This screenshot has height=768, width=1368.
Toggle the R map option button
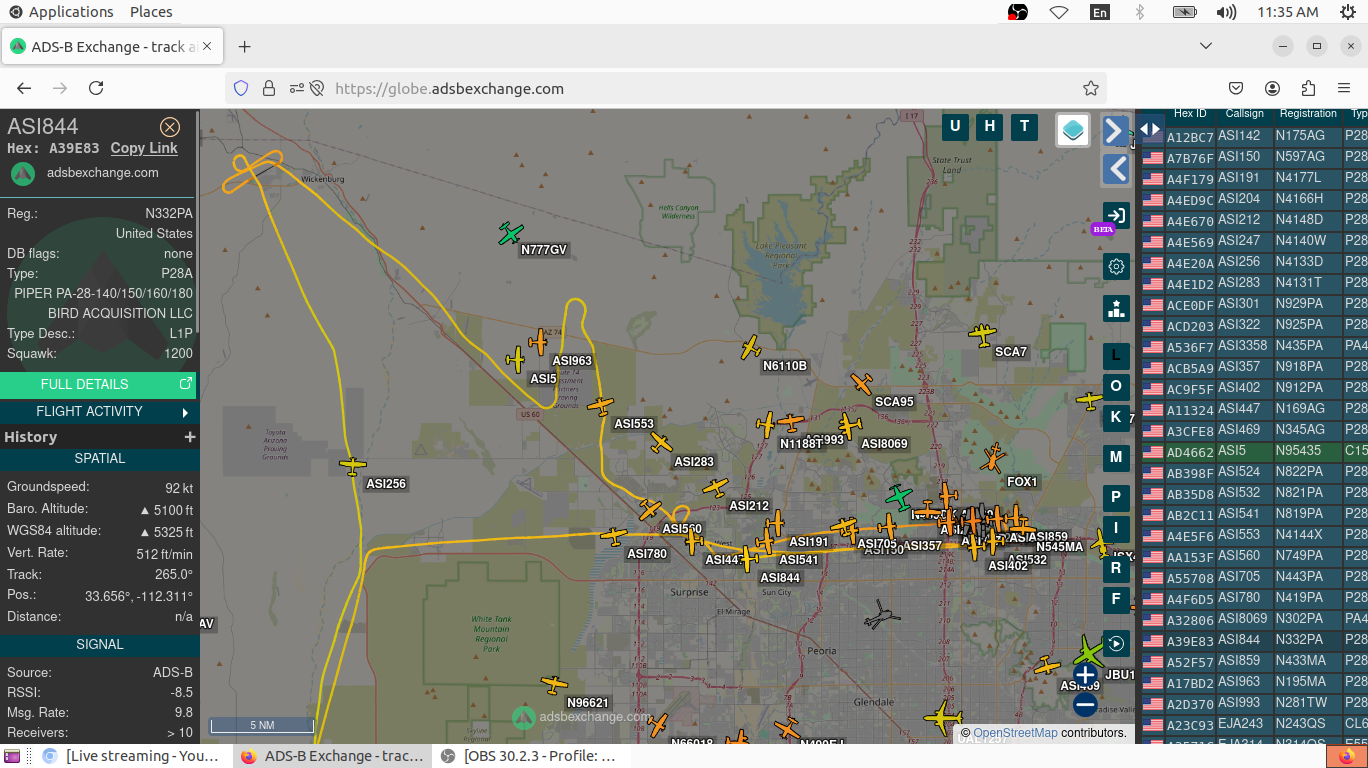coord(1116,568)
